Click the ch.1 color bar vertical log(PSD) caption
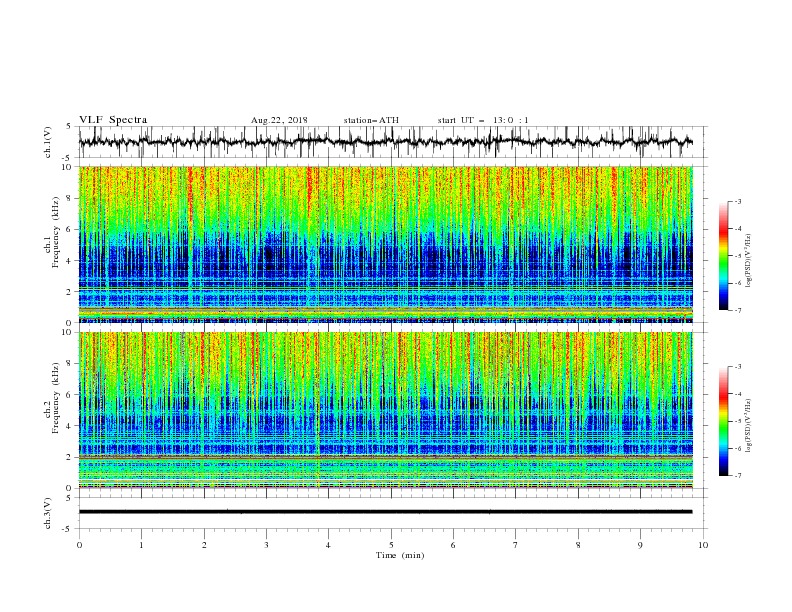 point(749,261)
